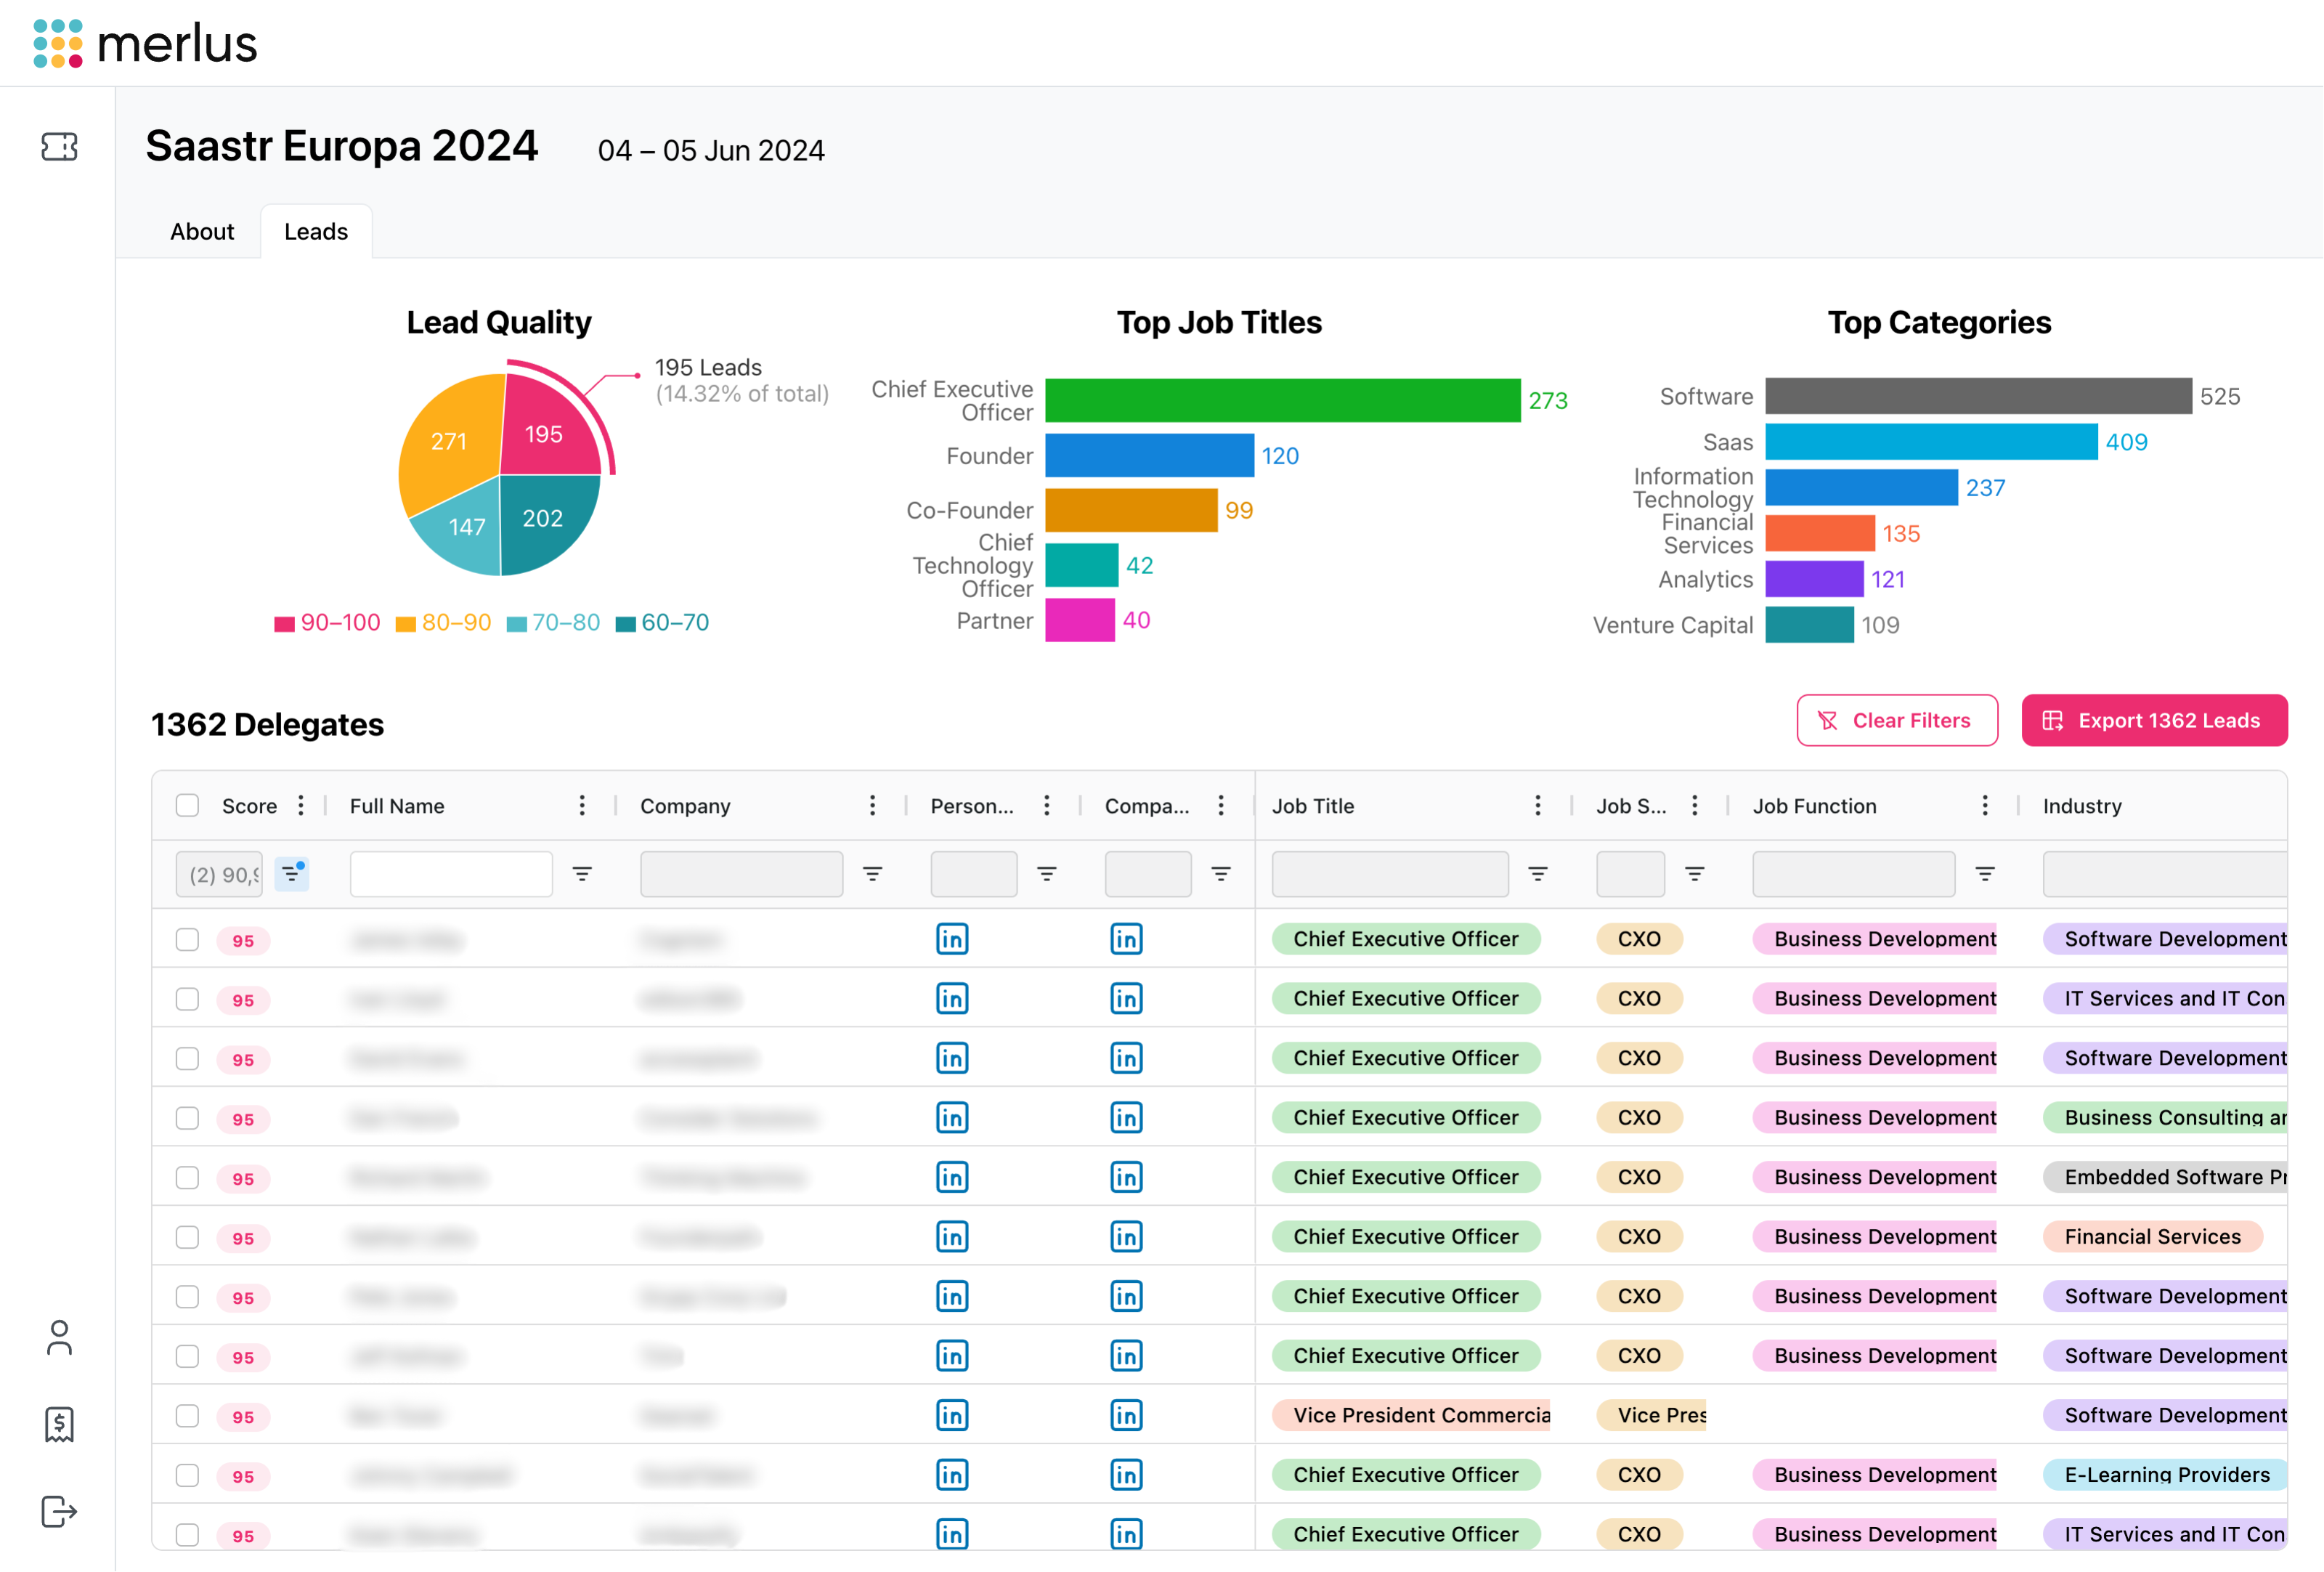Open the Person LinkedIn column filter icon
The image size is (2324, 1572).
coord(1047,874)
